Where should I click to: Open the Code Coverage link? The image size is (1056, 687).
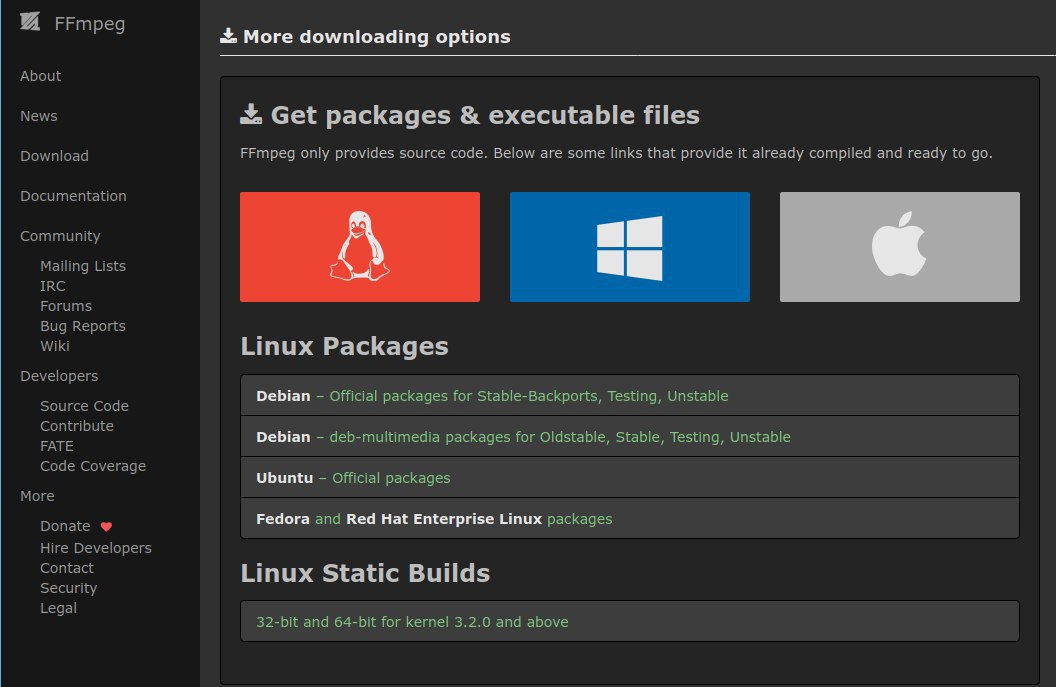(x=93, y=466)
